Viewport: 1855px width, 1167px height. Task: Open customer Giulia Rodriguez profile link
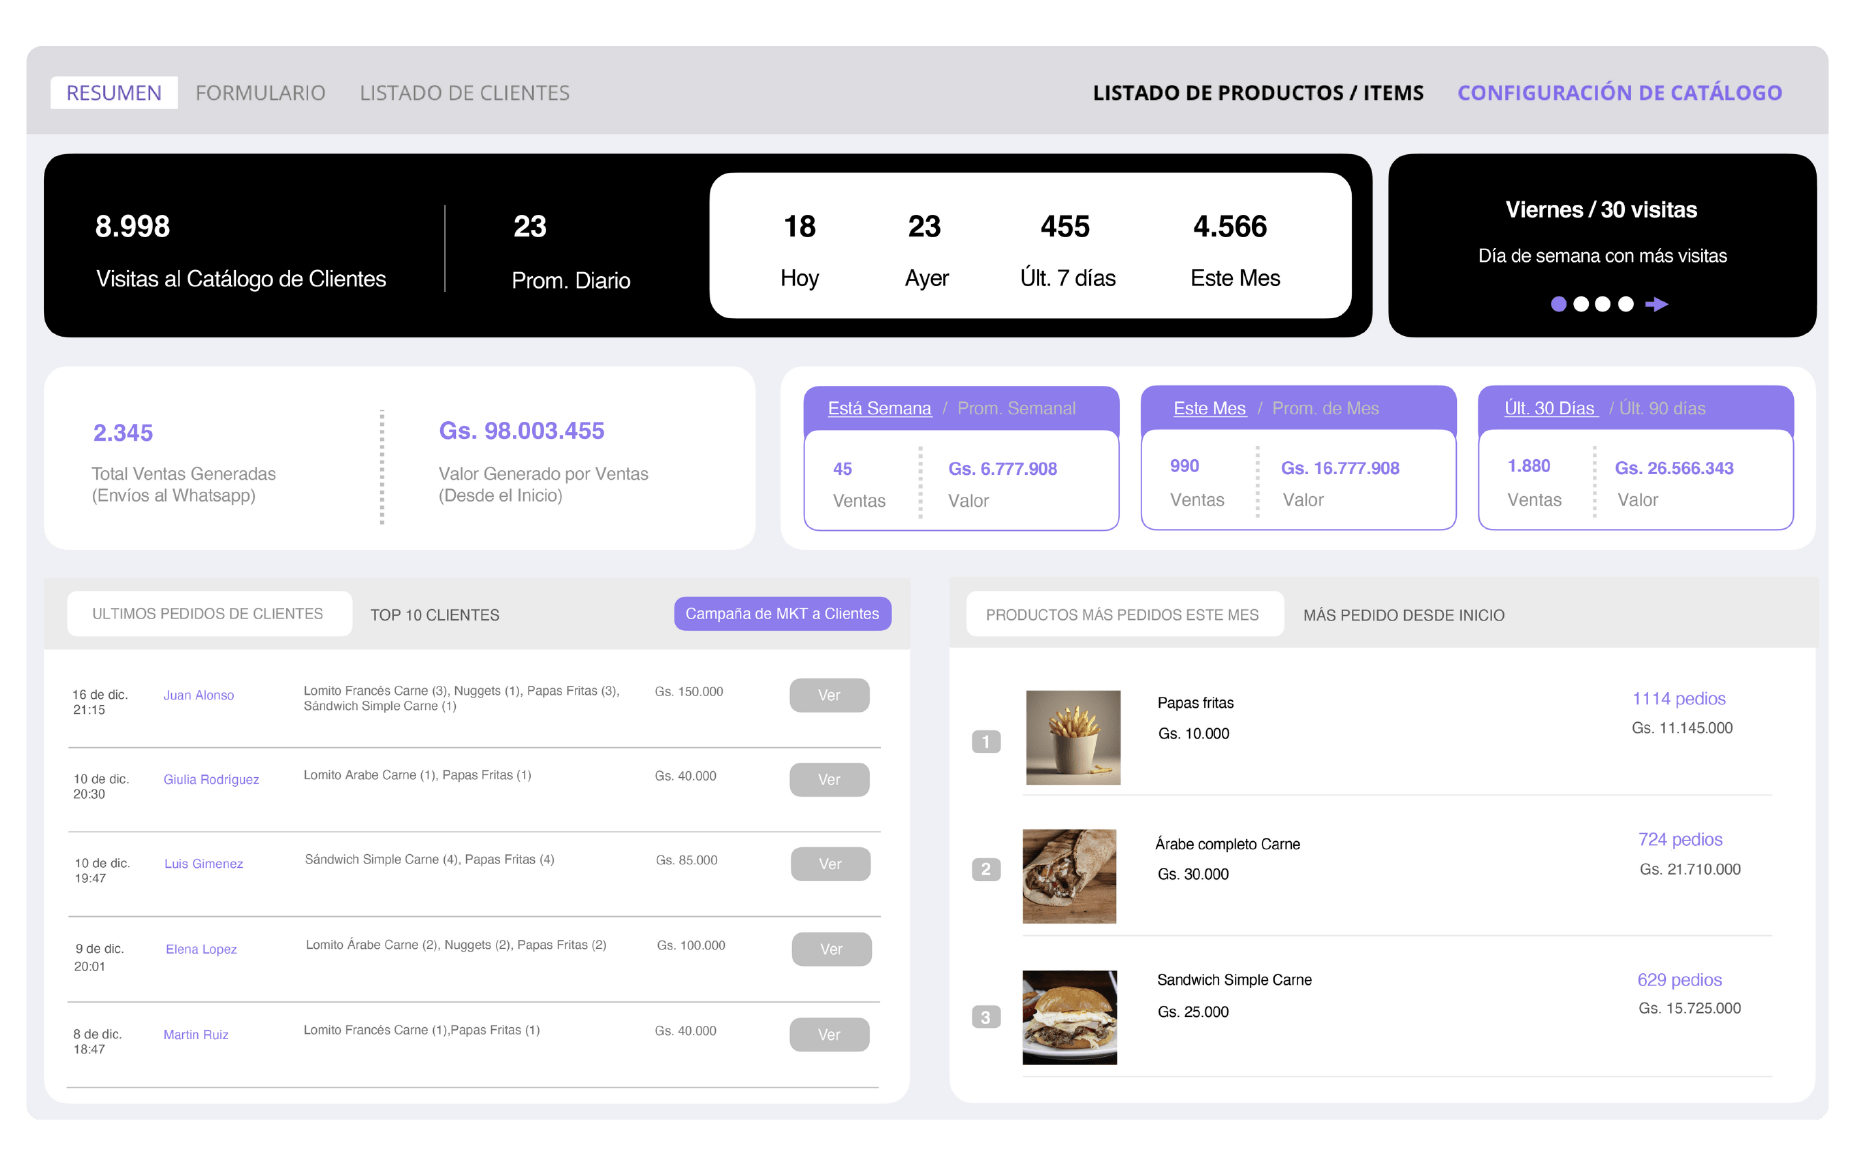[x=211, y=780]
